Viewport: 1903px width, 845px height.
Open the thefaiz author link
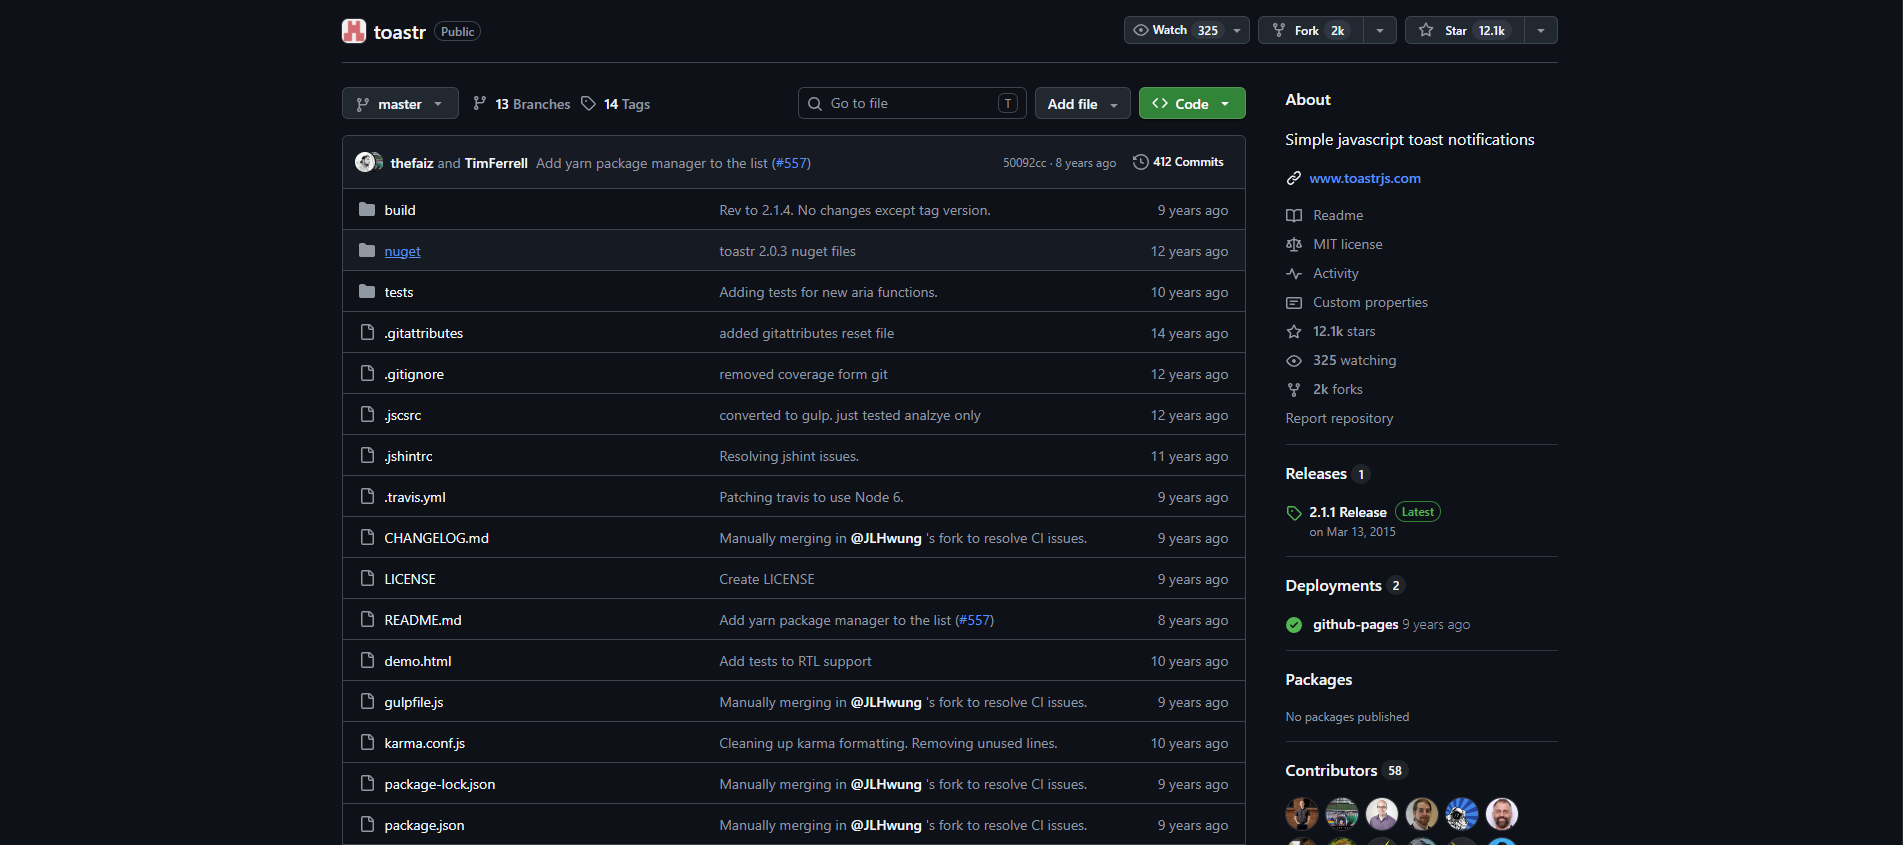click(412, 163)
